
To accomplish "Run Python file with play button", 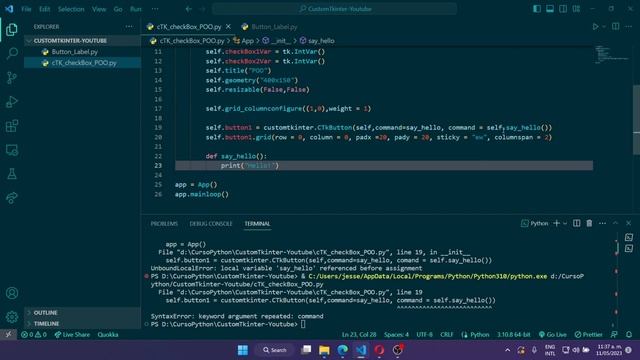I will [x=596, y=27].
